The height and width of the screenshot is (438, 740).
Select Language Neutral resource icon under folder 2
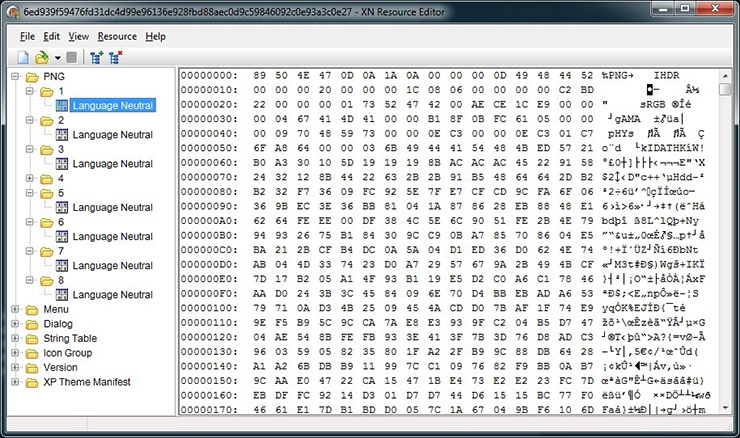(x=62, y=135)
